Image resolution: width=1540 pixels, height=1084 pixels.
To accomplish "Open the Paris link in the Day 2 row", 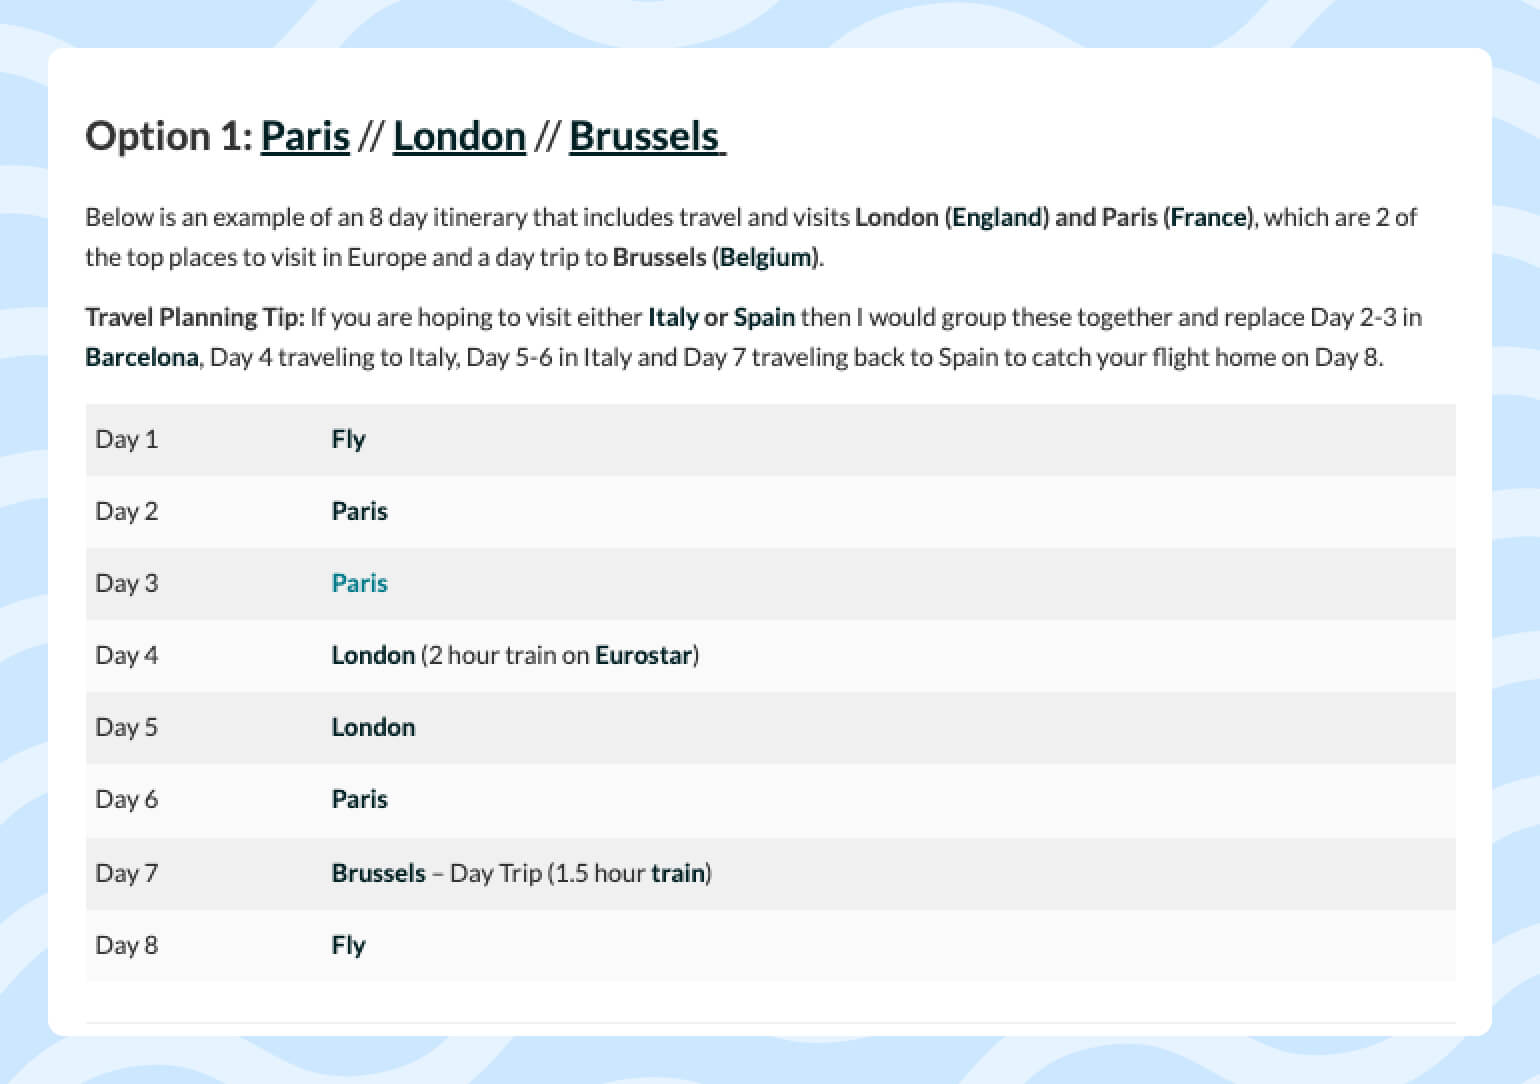I will coord(359,511).
